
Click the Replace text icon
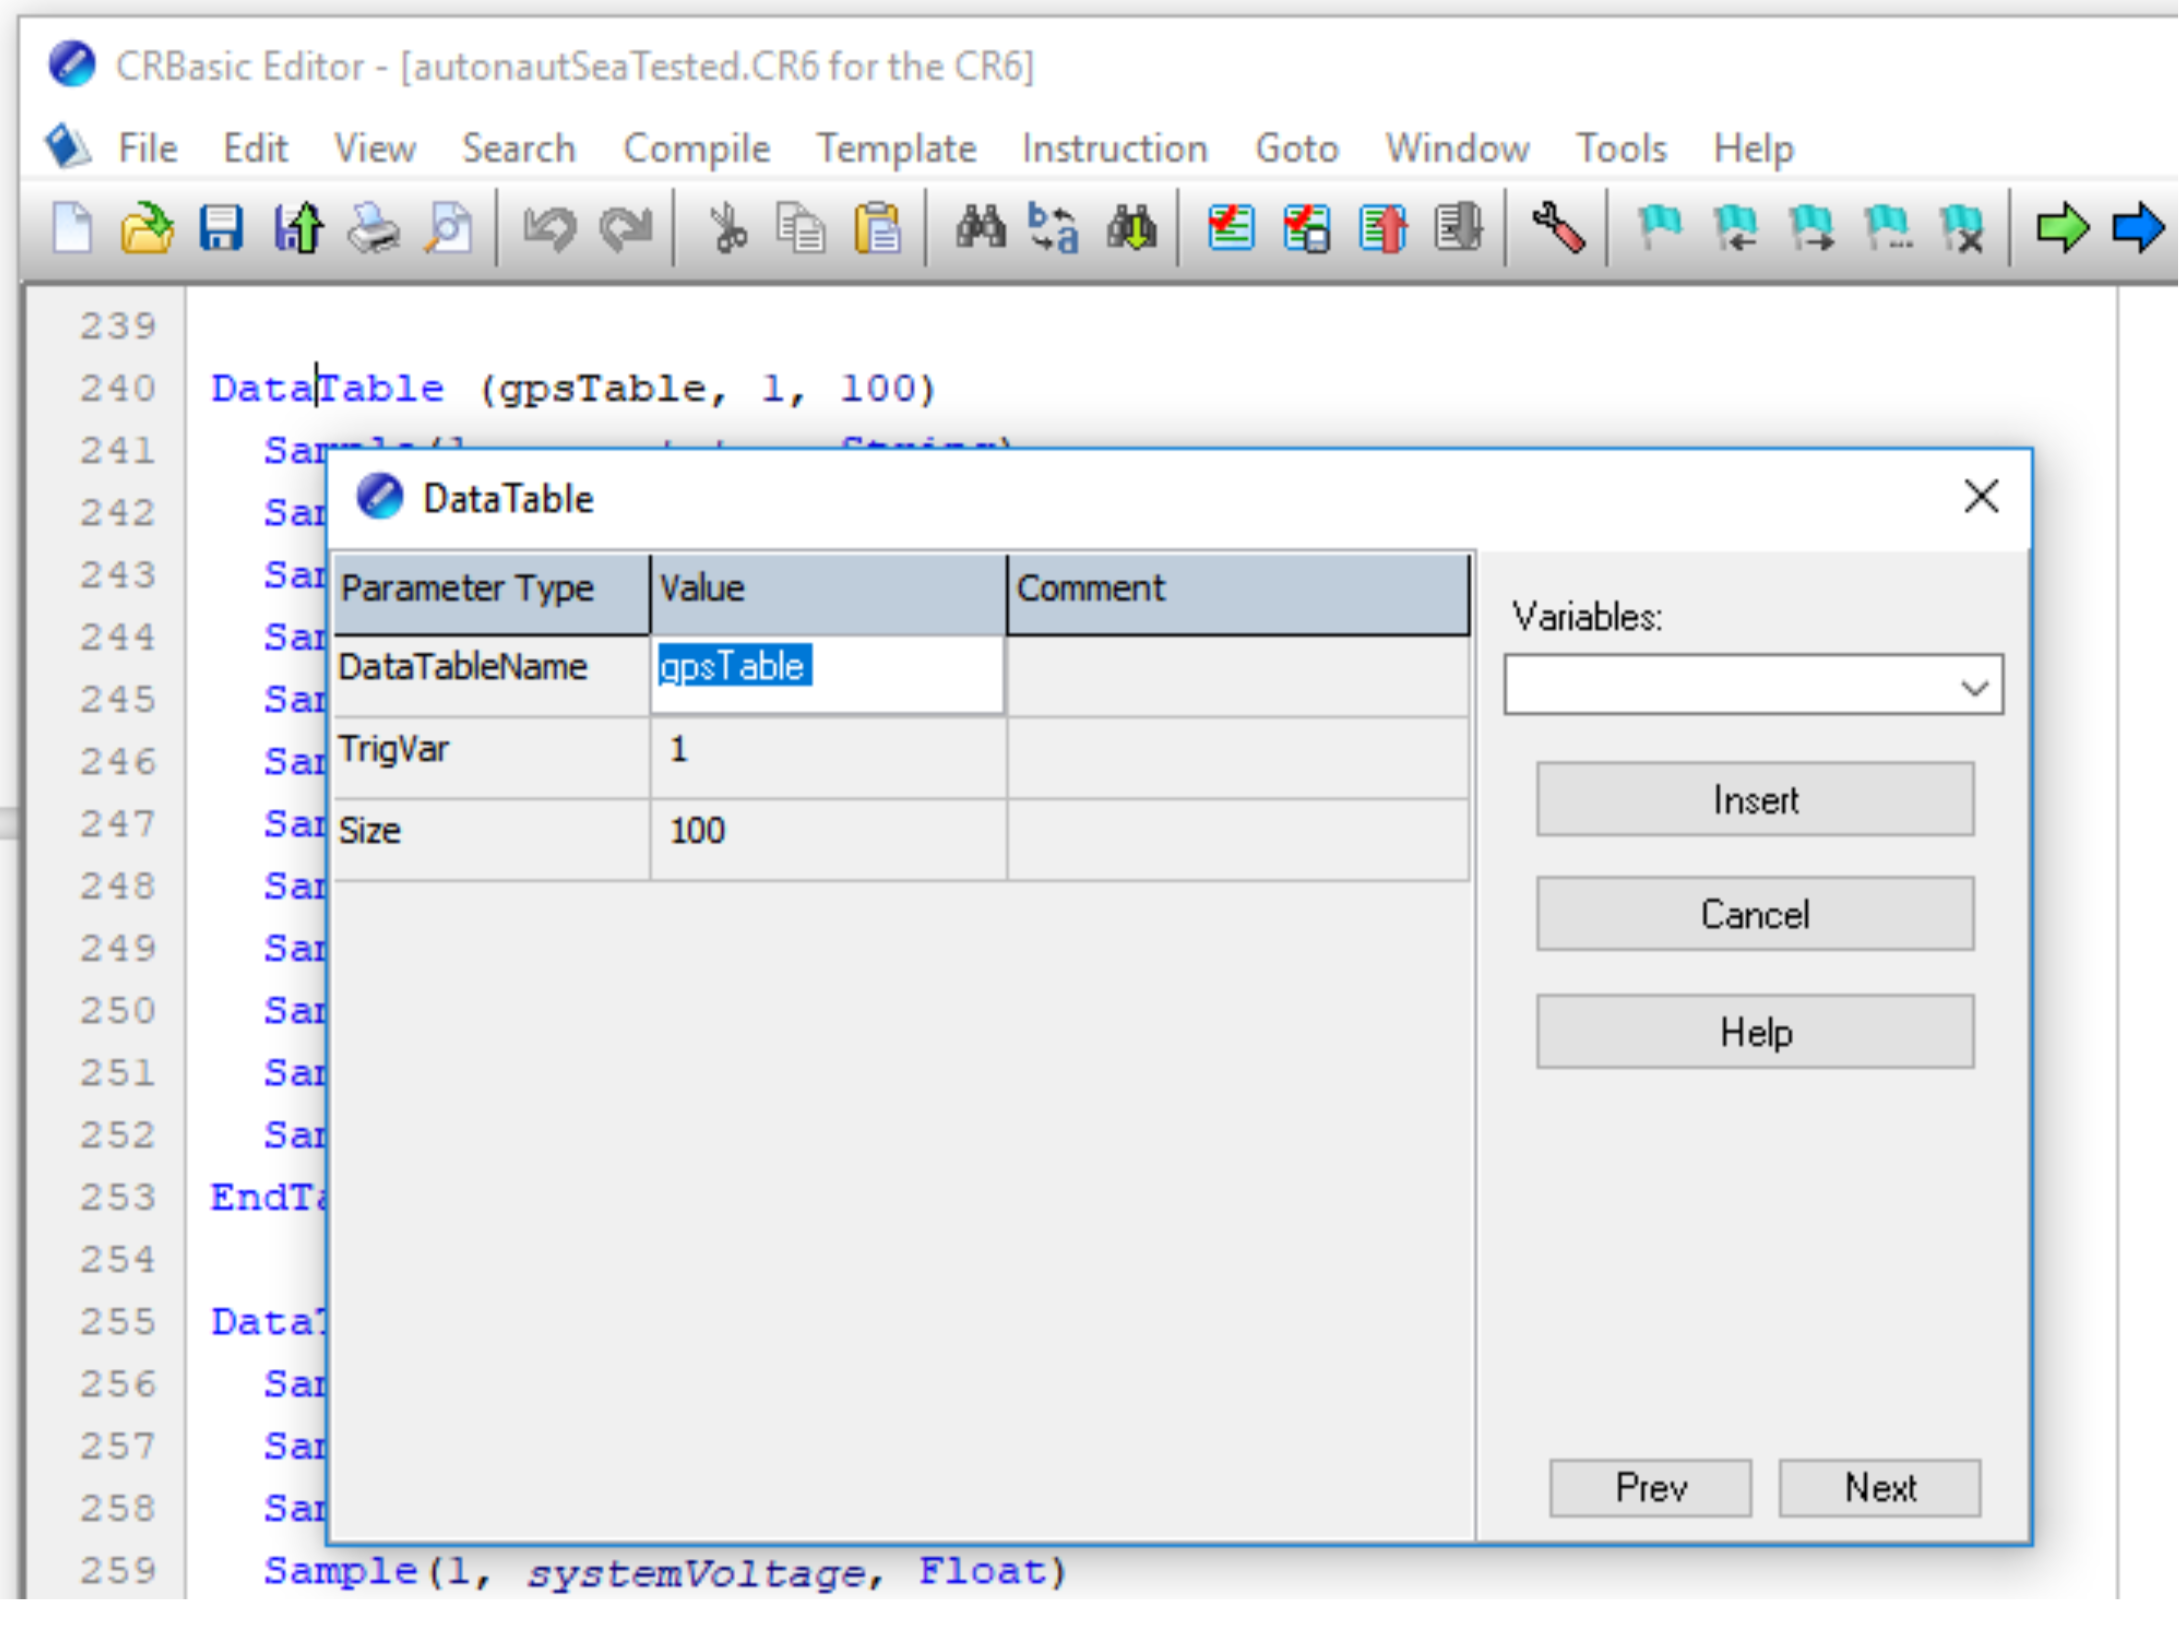click(1054, 229)
